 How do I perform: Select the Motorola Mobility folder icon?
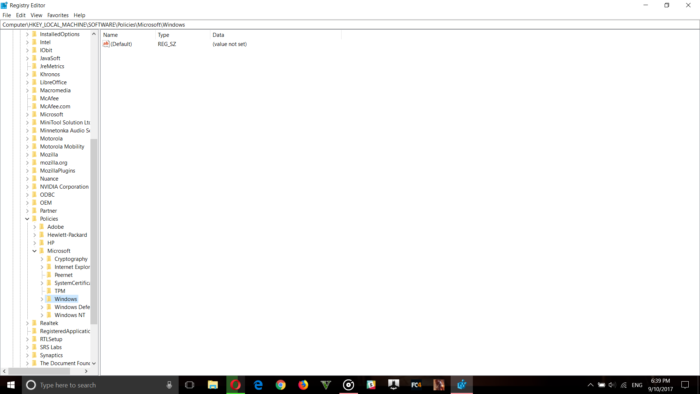click(34, 146)
